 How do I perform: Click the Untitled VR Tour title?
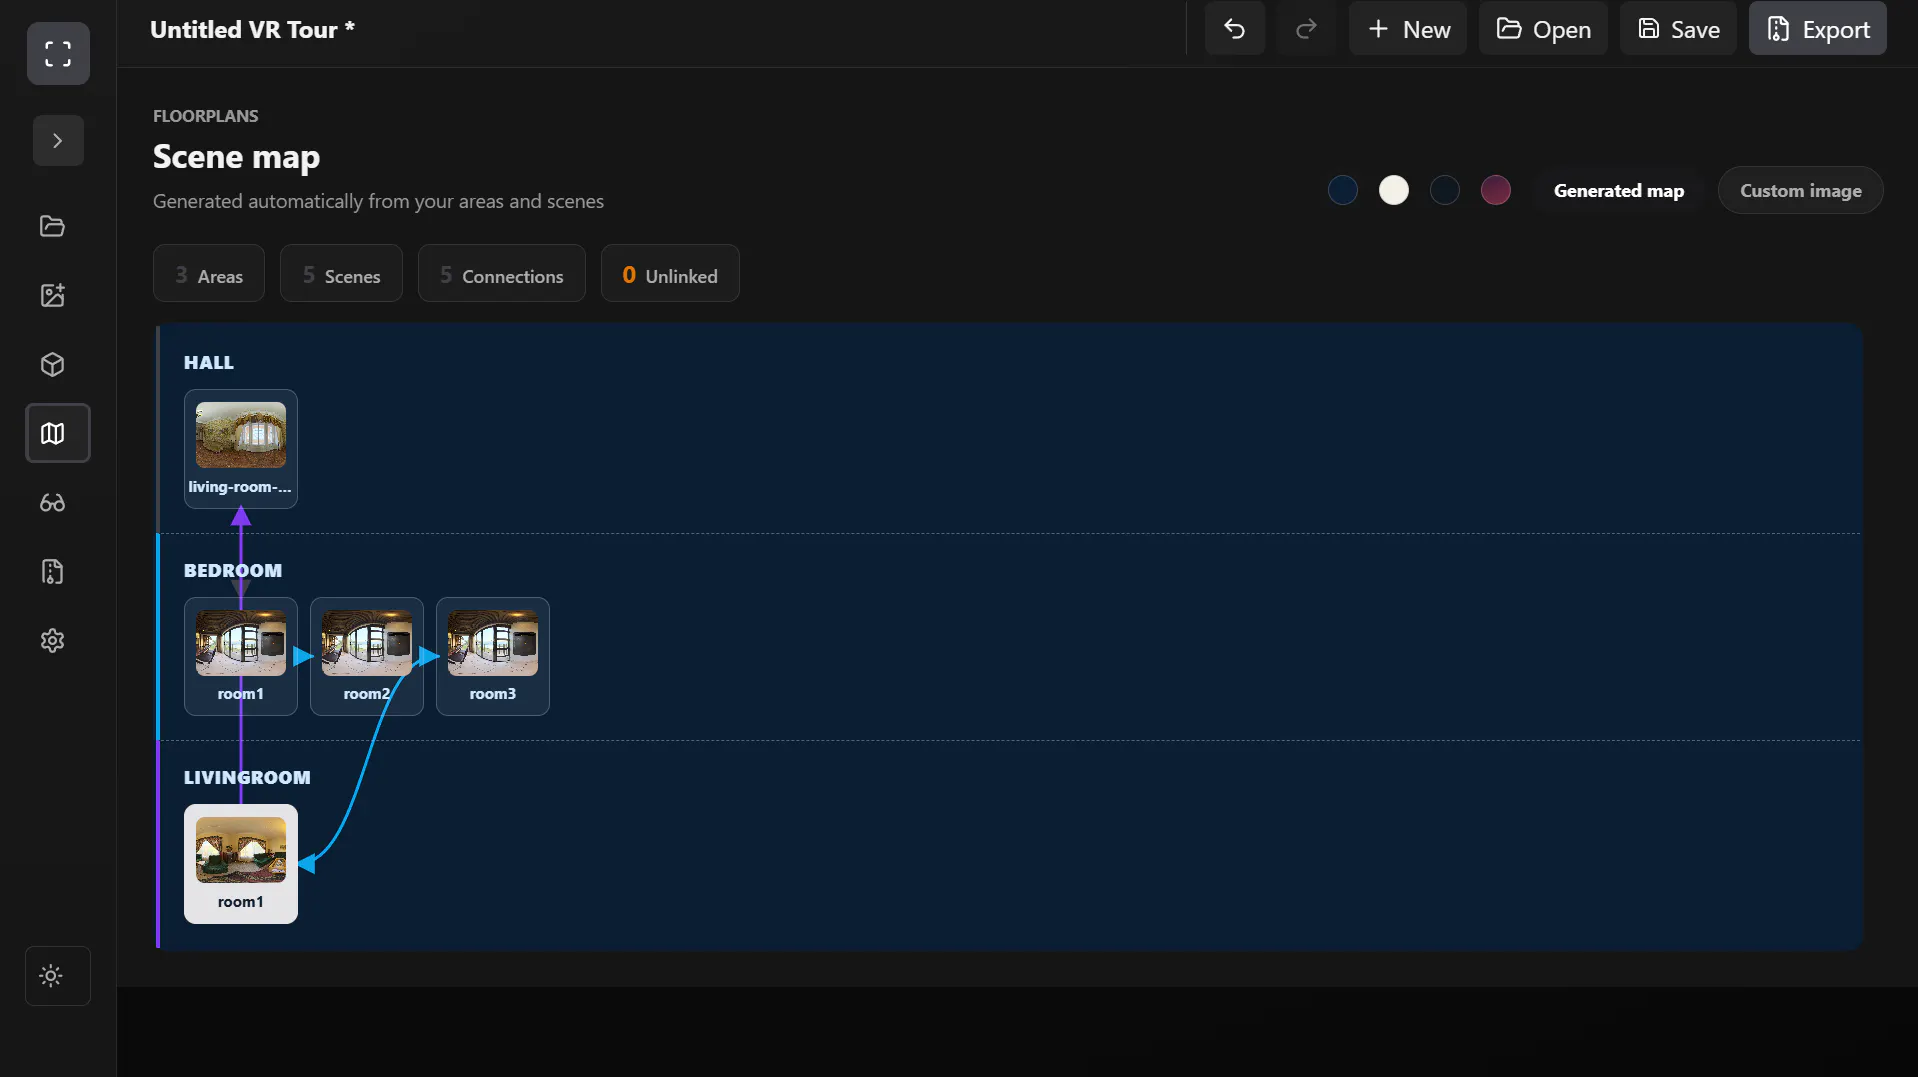[x=252, y=30]
